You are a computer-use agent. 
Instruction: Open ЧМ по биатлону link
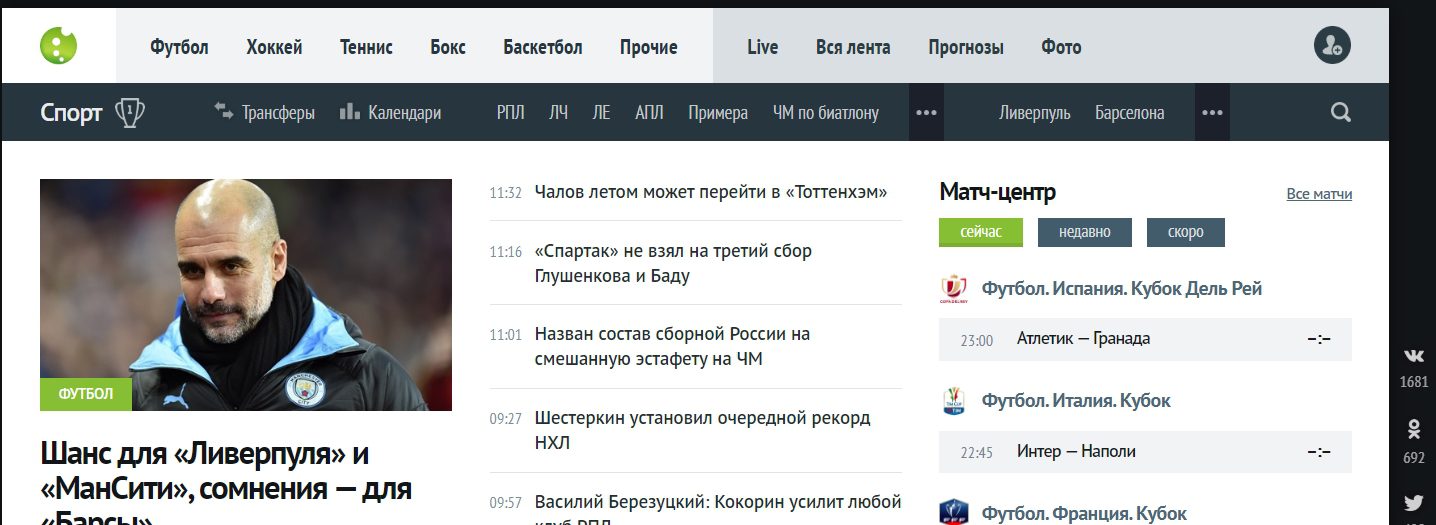[826, 113]
